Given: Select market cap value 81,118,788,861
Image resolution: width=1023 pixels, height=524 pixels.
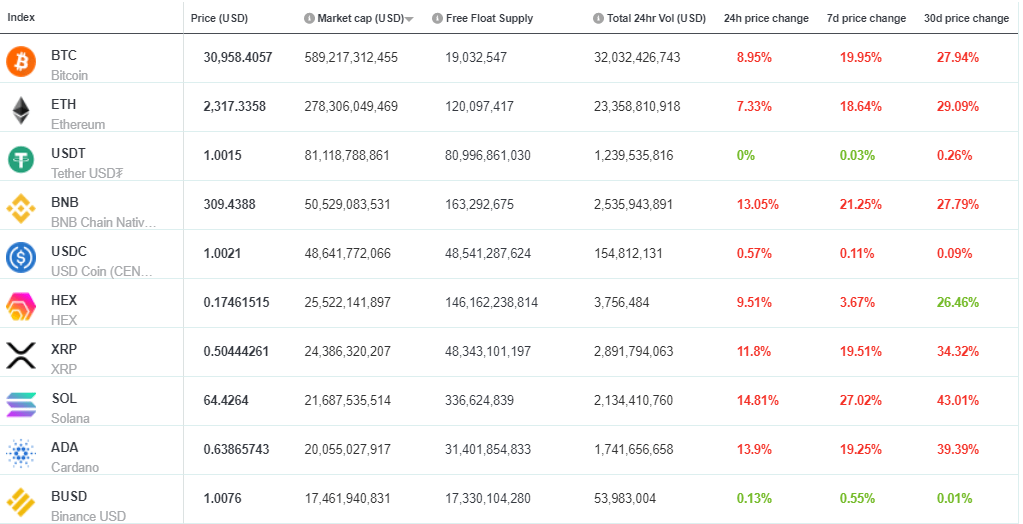Looking at the screenshot, I should 346,155.
